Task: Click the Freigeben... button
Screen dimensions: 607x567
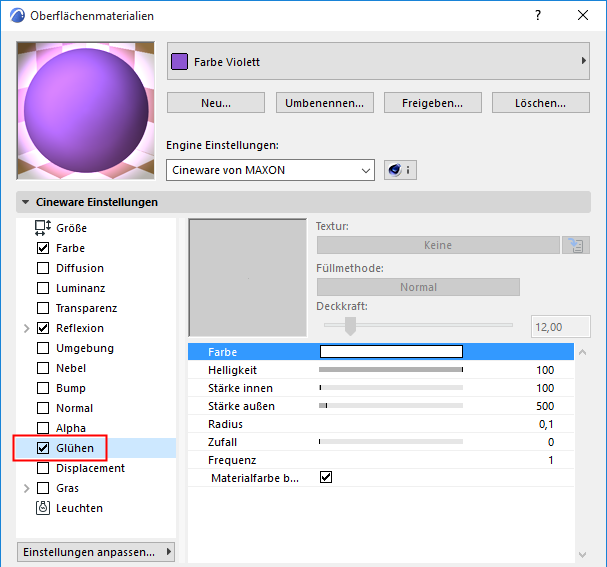Action: pos(432,103)
